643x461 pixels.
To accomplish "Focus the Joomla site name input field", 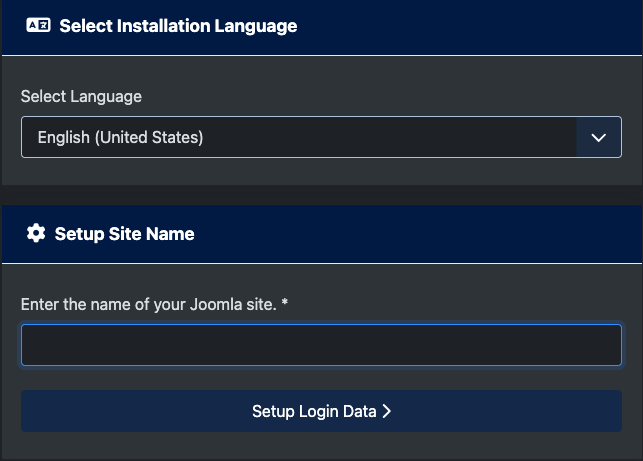I will pos(321,345).
